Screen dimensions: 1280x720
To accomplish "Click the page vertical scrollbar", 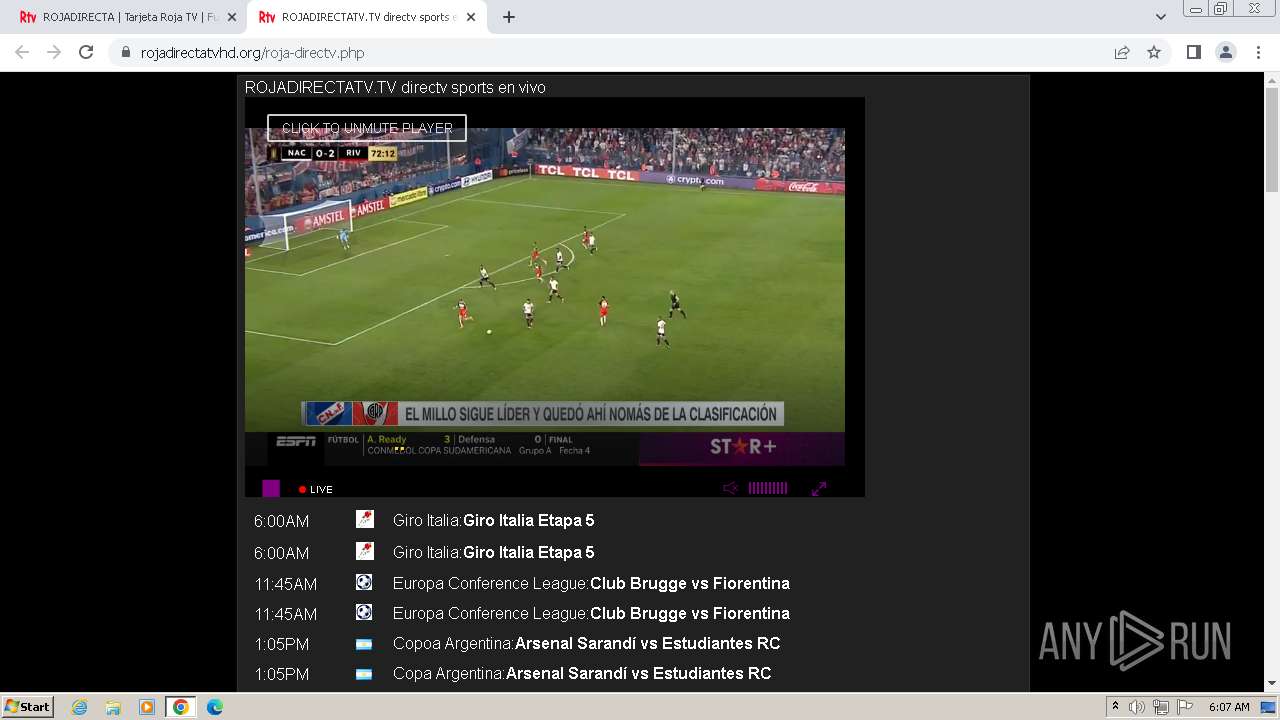I will pos(1272,140).
